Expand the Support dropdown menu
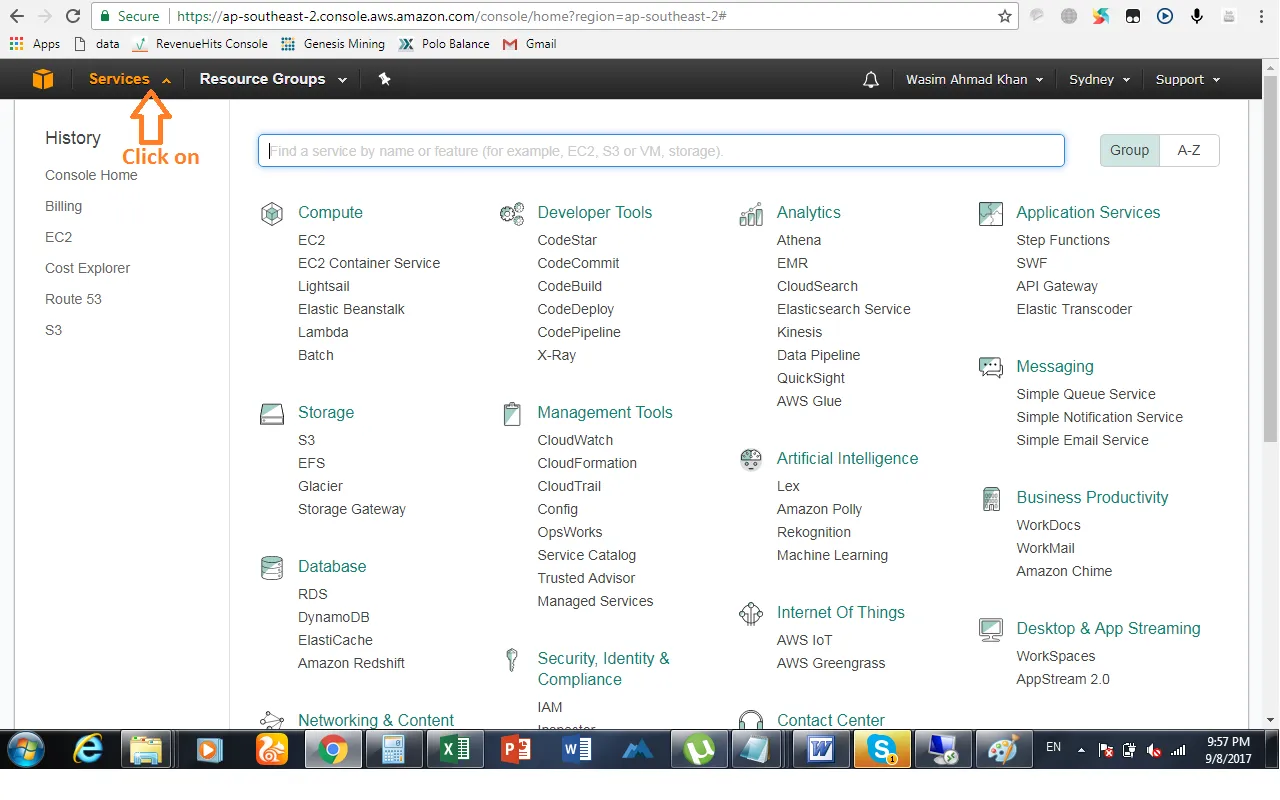The height and width of the screenshot is (800, 1280). pyautogui.click(x=1188, y=79)
